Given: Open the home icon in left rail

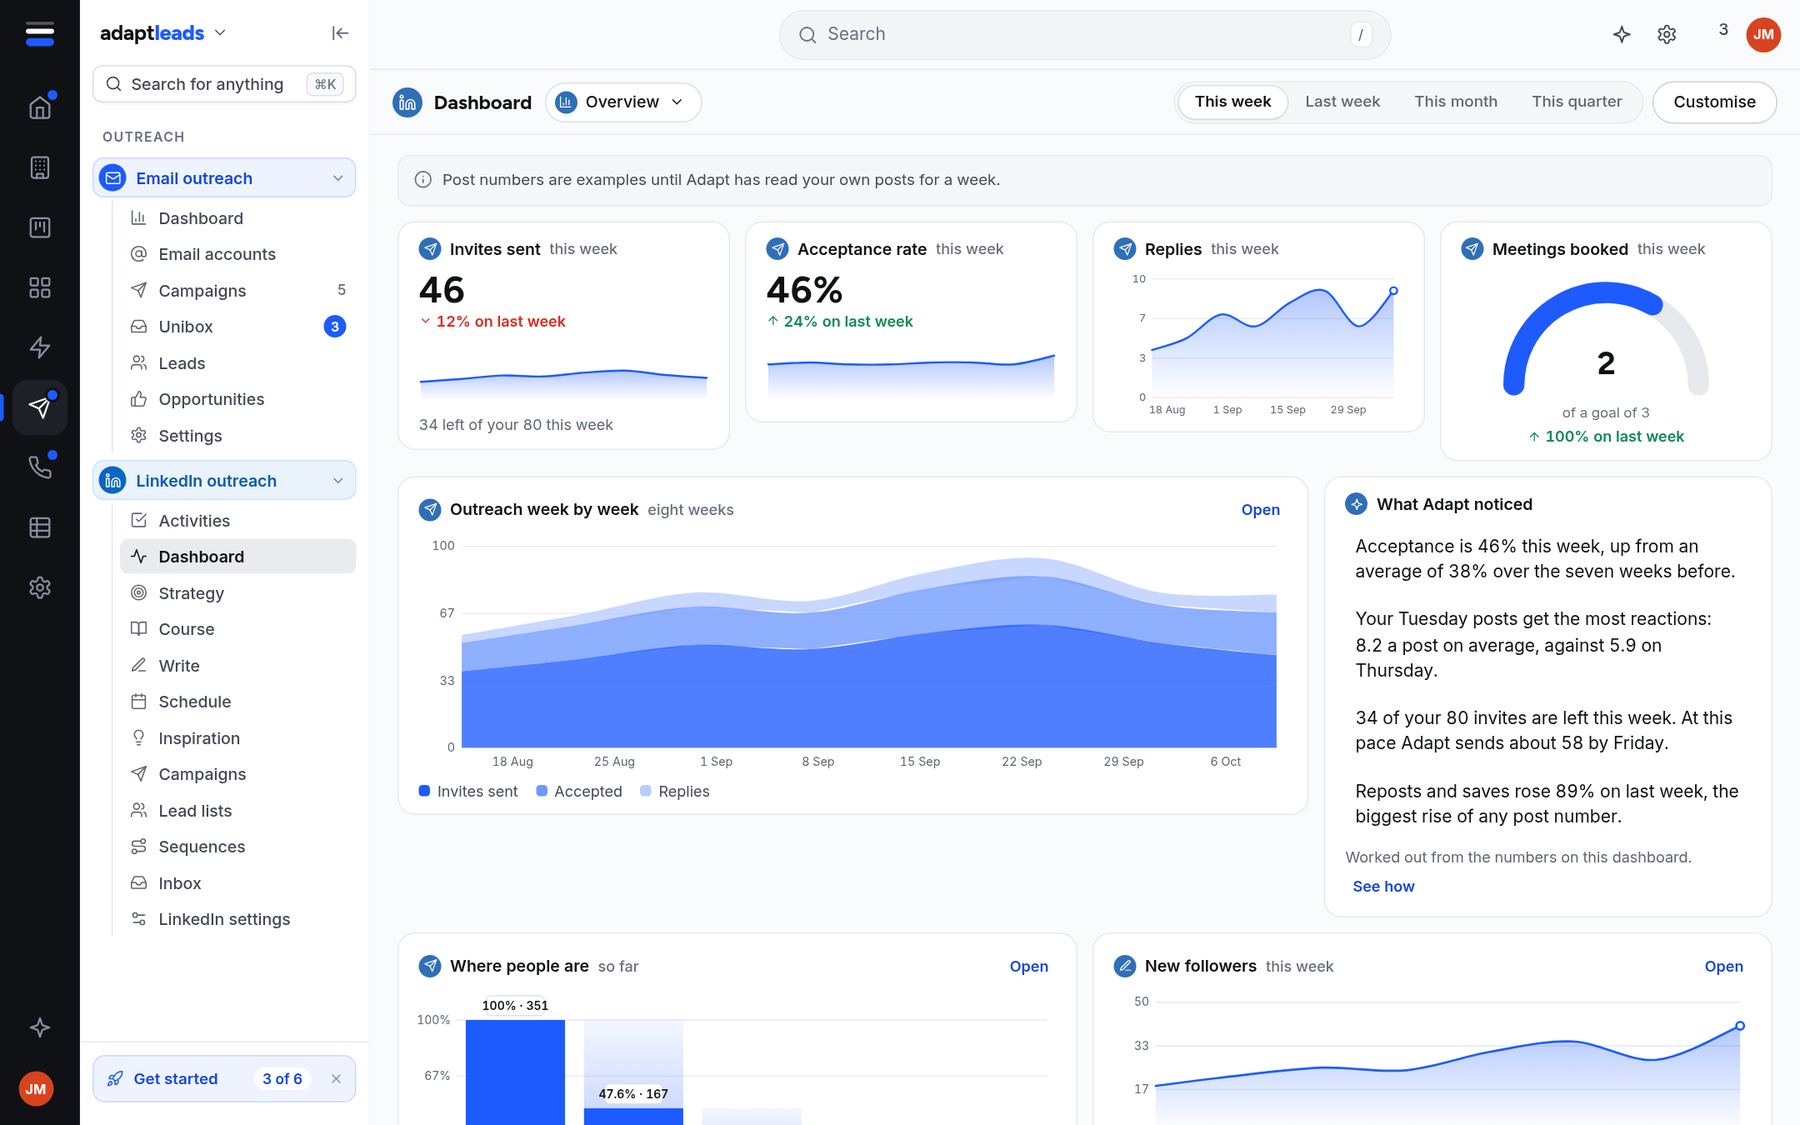Looking at the screenshot, I should (x=40, y=107).
